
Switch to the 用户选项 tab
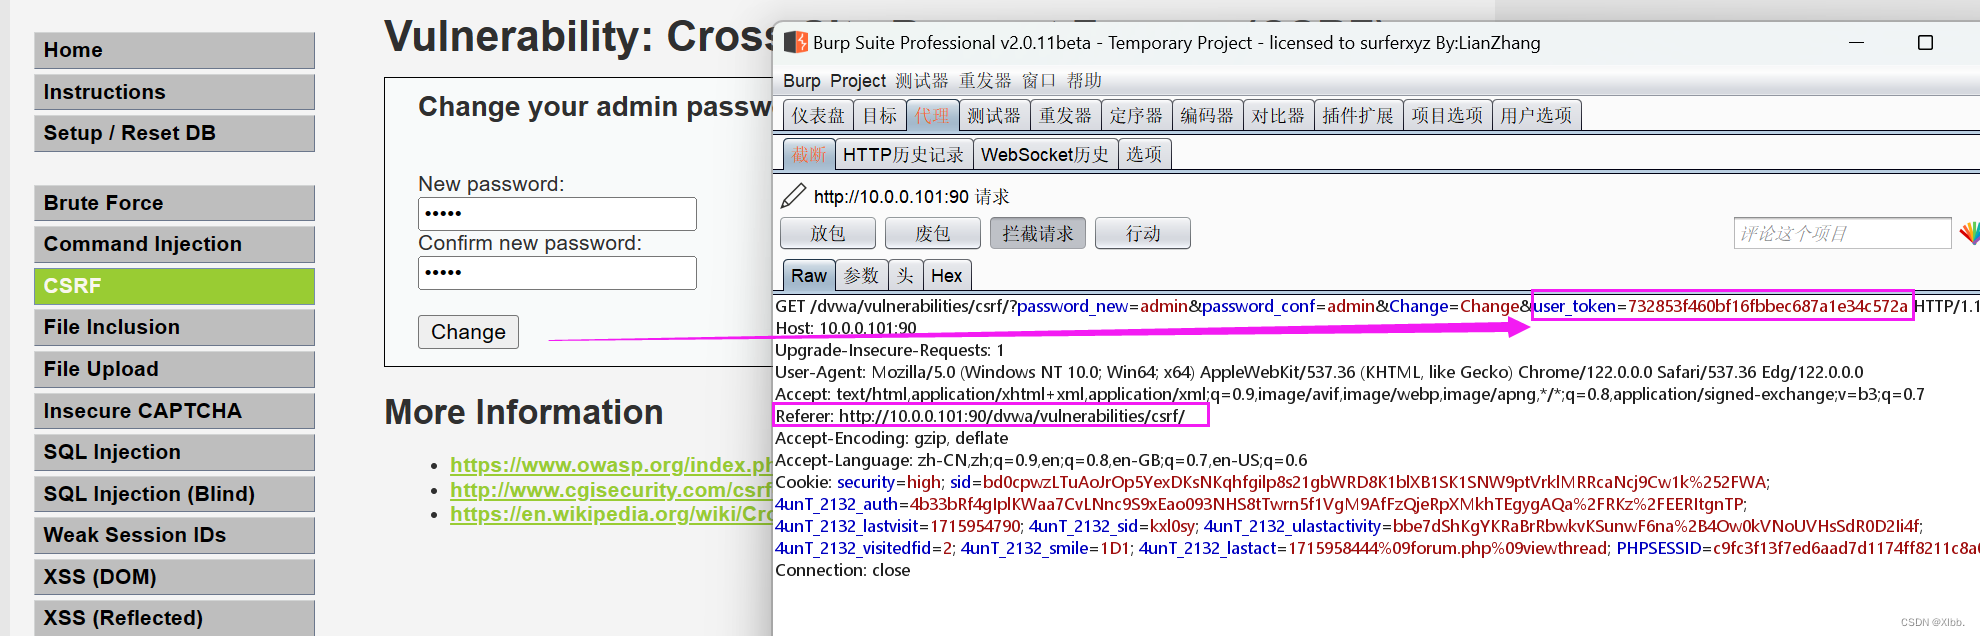1536,116
